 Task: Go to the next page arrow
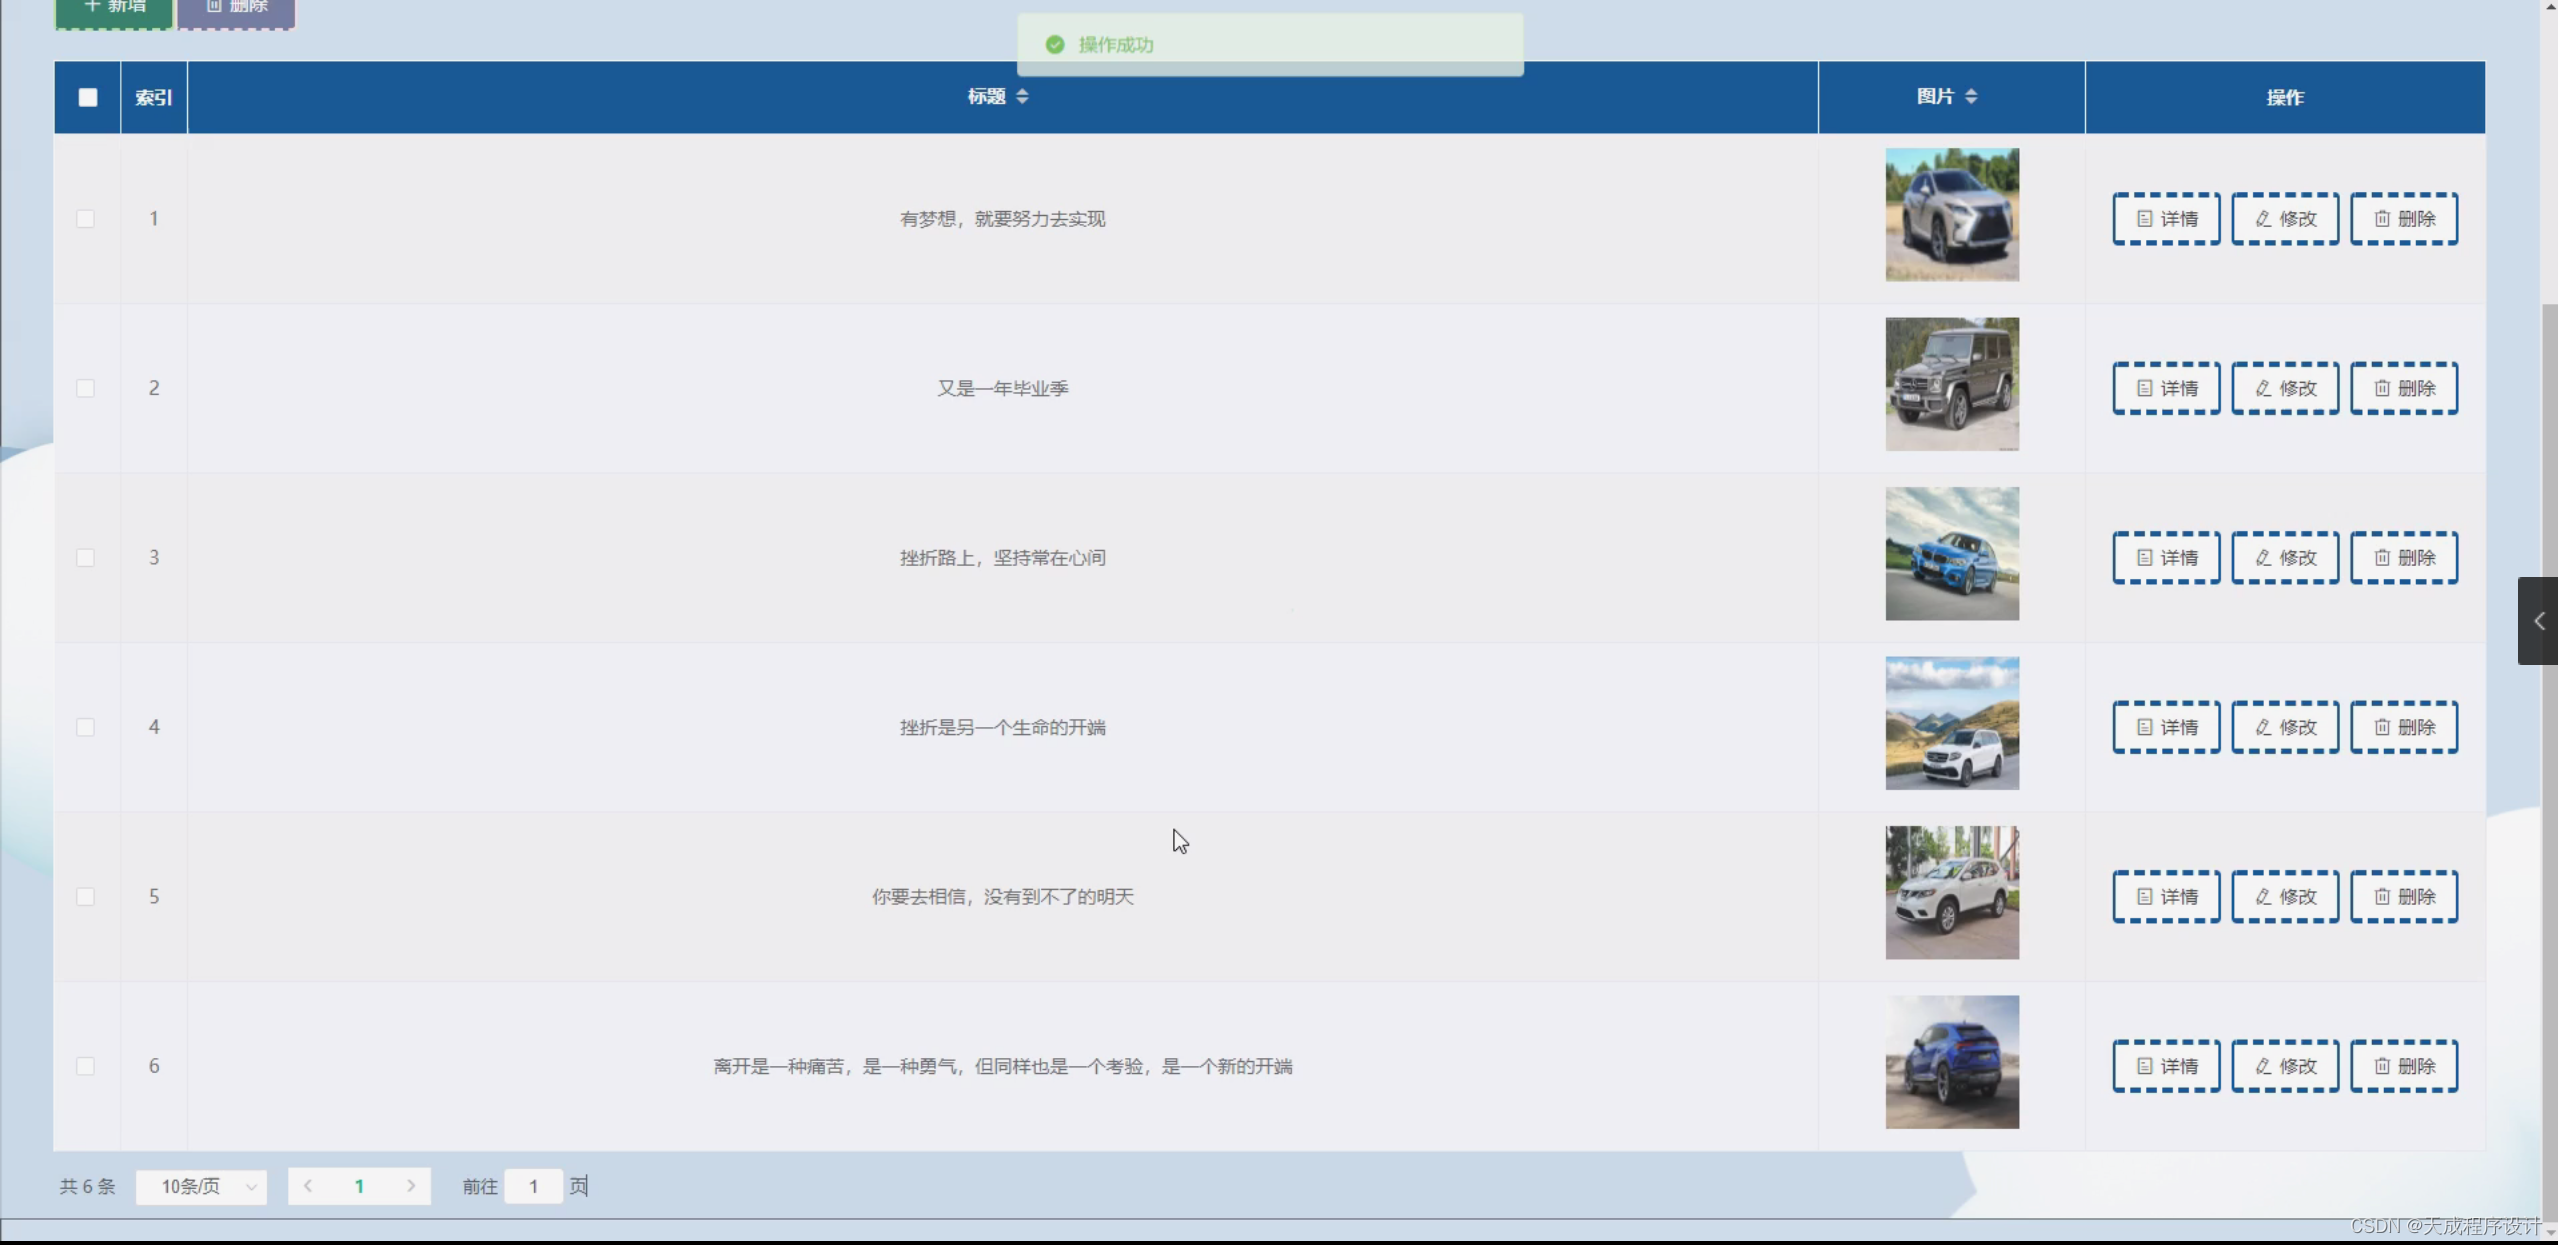(x=411, y=1186)
